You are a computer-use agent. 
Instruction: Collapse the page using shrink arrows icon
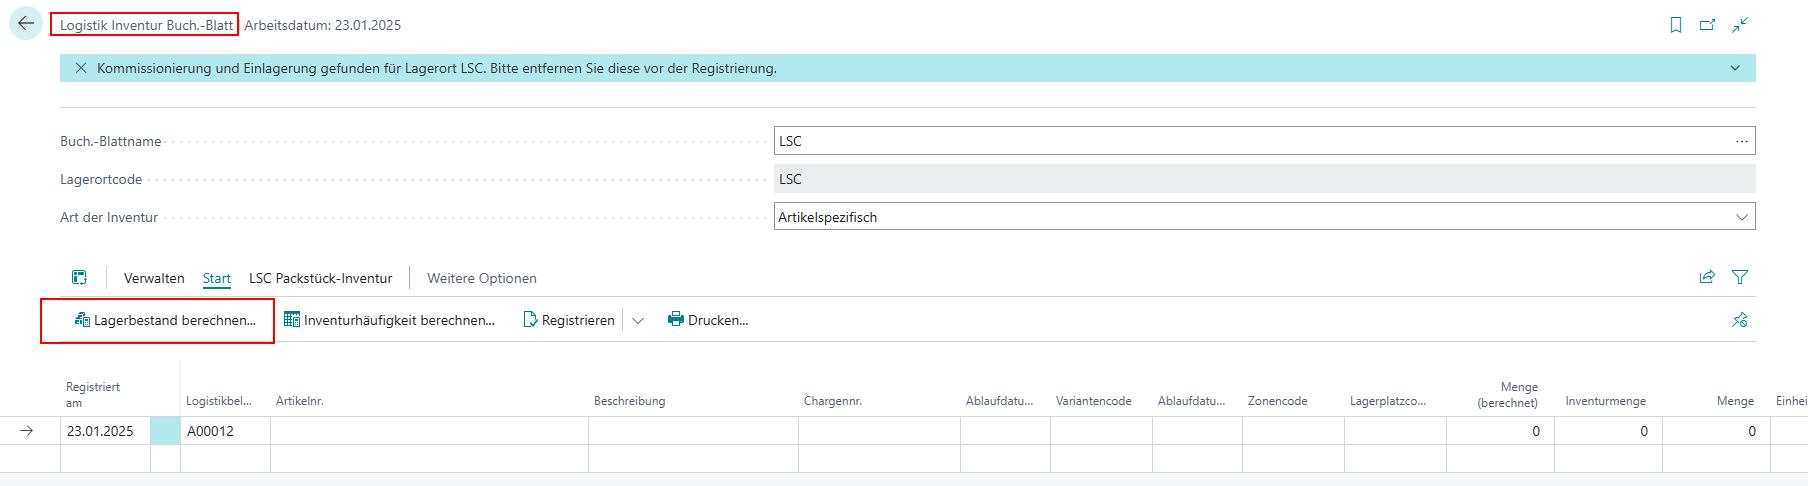pyautogui.click(x=1740, y=25)
